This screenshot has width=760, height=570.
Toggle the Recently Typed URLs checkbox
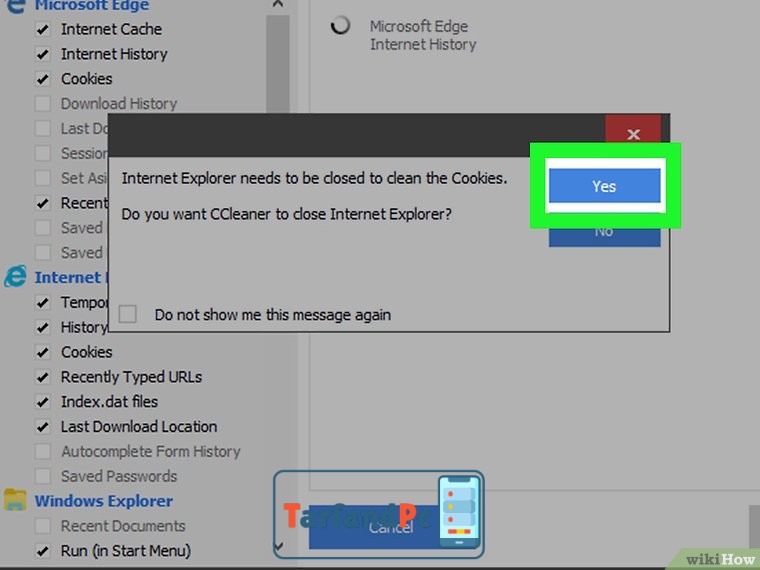coord(43,377)
